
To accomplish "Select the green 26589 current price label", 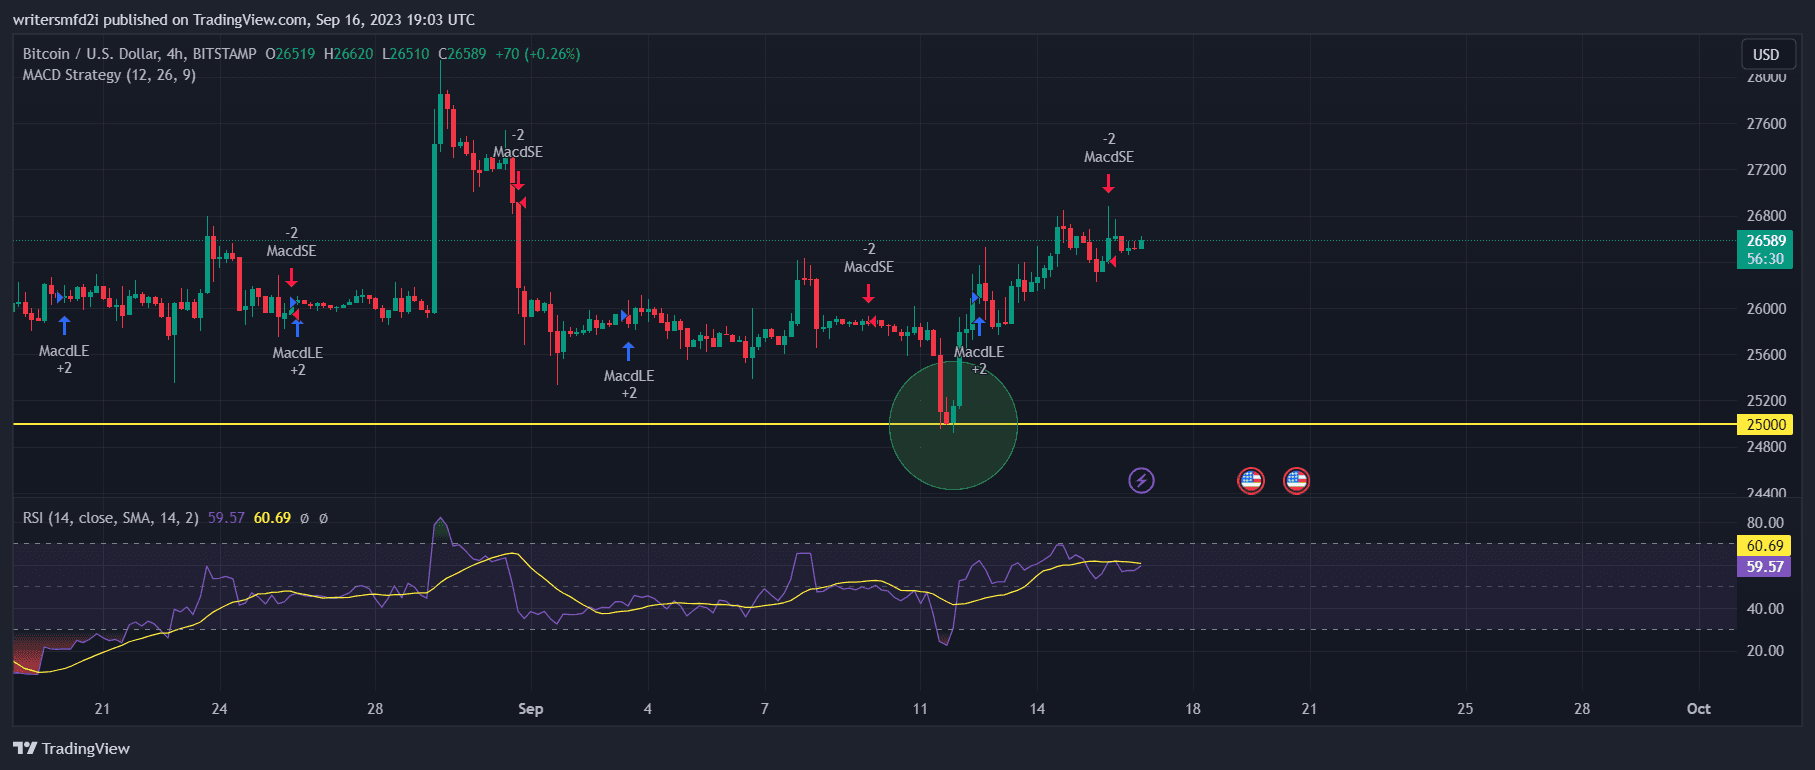I will [x=1765, y=241].
